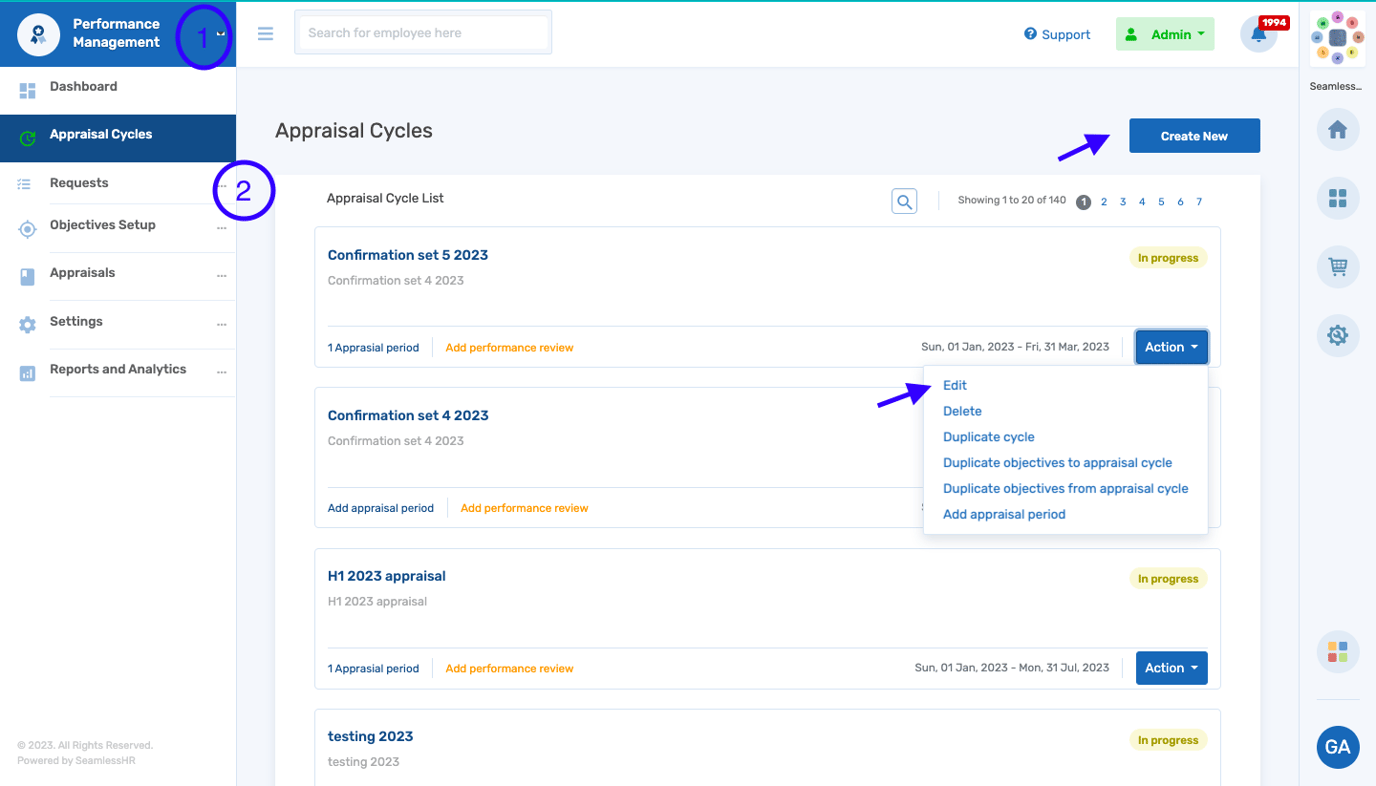
Task: Click the four-square grid icon in right sidebar
Action: [x=1337, y=199]
